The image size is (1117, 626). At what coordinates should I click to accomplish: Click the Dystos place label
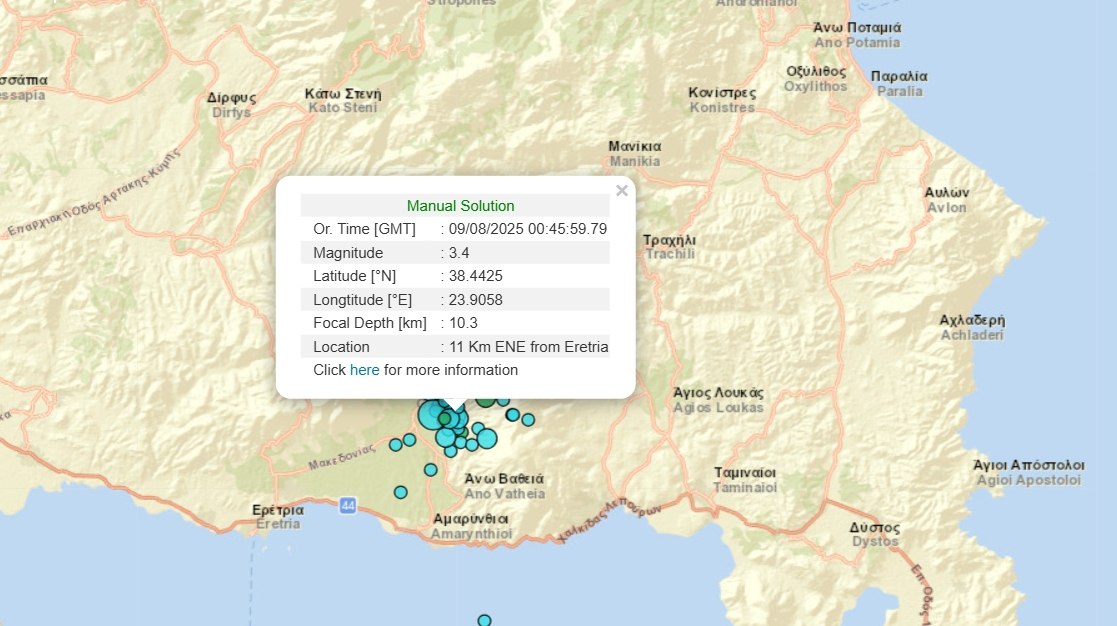(875, 534)
